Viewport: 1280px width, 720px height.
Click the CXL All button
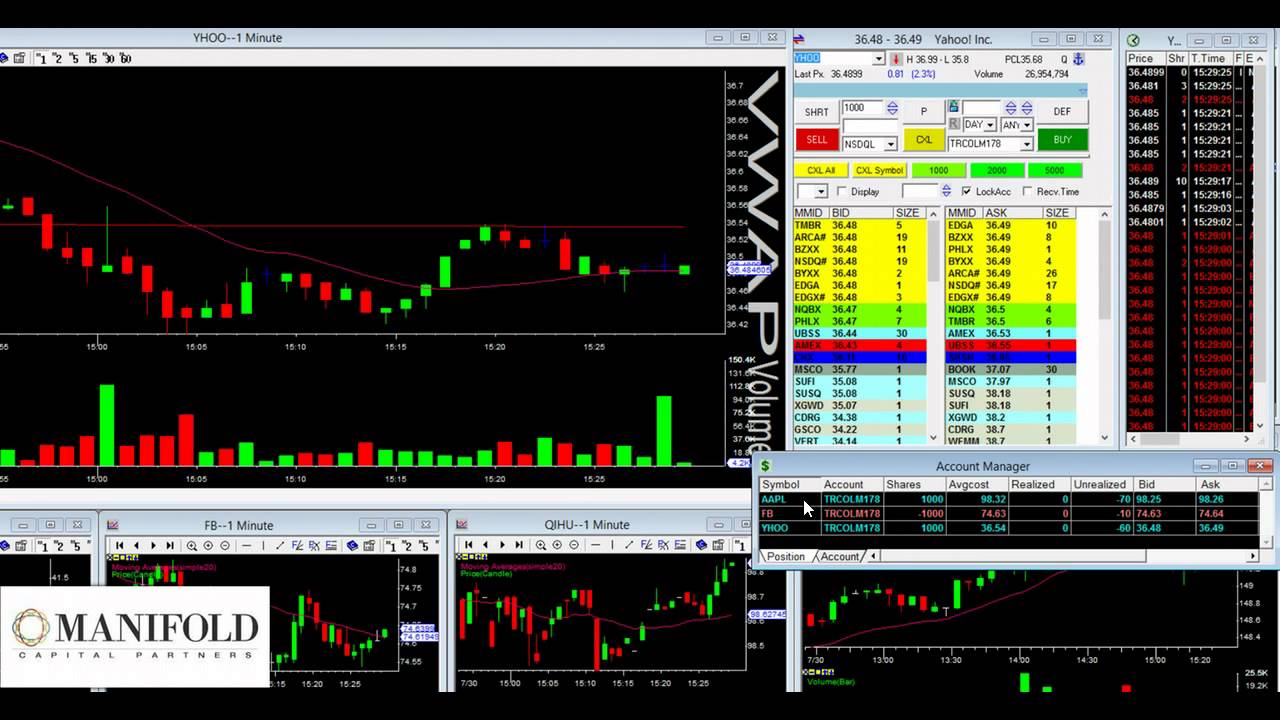[821, 170]
